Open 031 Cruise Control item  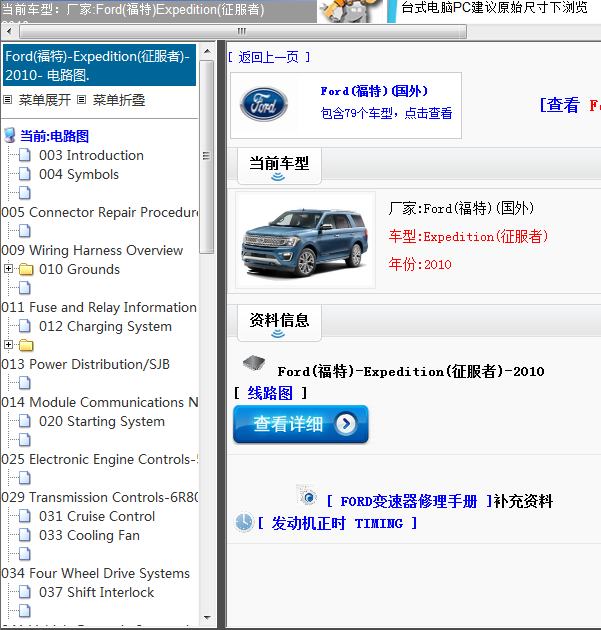pos(97,516)
